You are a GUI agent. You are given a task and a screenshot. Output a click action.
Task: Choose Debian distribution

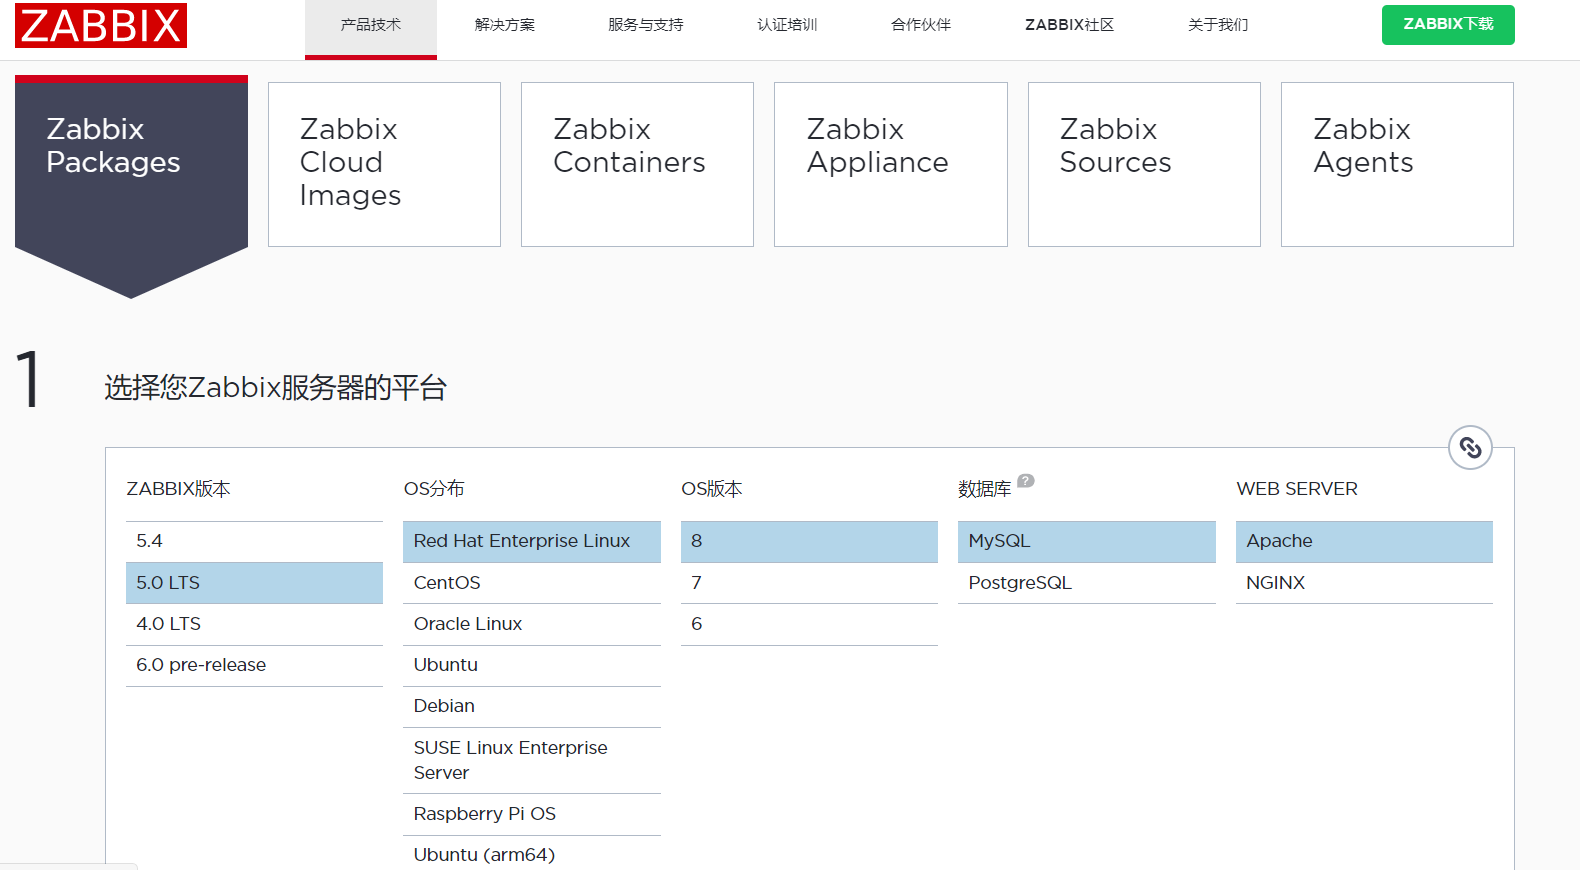coord(532,706)
